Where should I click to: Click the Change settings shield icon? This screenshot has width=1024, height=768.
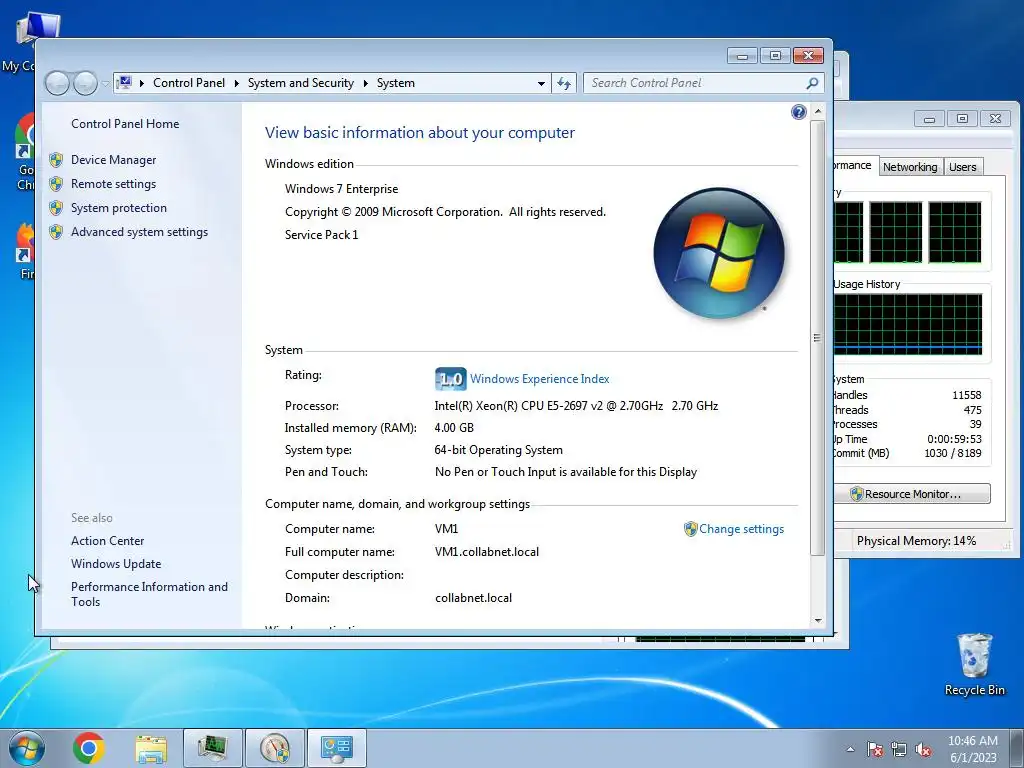(690, 529)
